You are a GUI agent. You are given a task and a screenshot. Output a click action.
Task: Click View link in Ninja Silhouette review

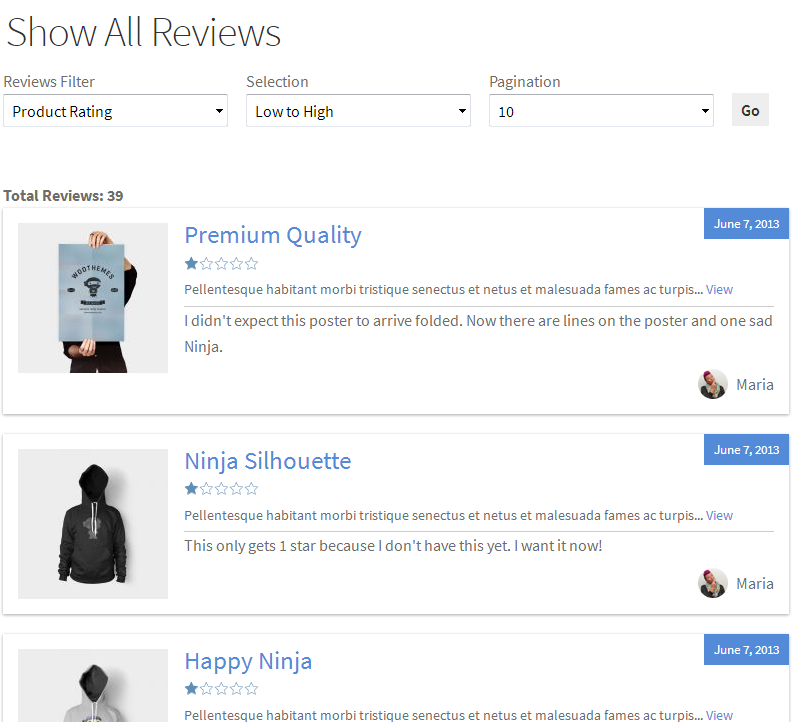pyautogui.click(x=719, y=516)
